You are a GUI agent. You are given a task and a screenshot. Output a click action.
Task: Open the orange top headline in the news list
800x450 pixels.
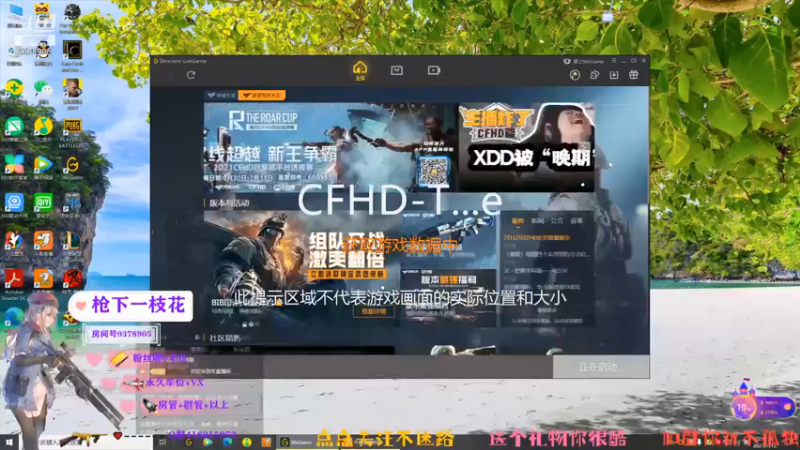[x=537, y=238]
